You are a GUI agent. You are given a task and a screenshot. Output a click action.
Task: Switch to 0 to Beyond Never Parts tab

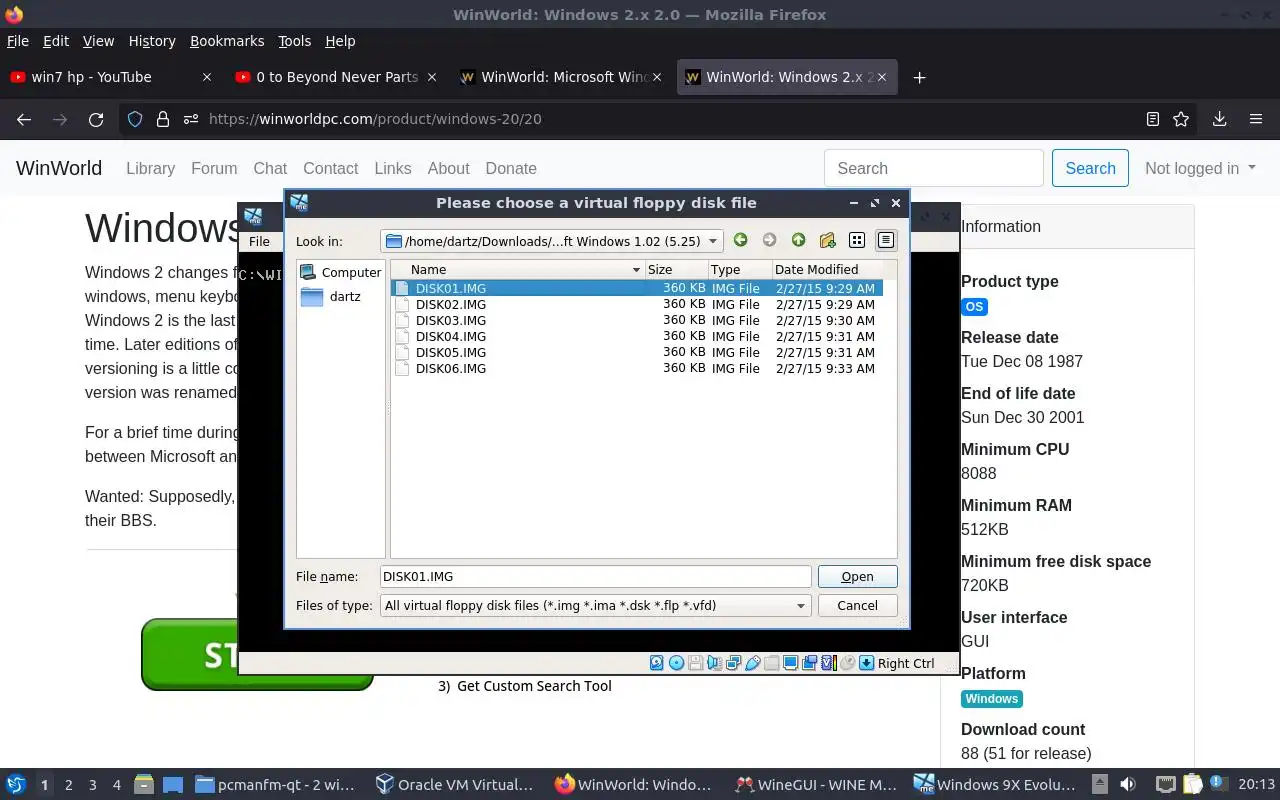pyautogui.click(x=336, y=77)
